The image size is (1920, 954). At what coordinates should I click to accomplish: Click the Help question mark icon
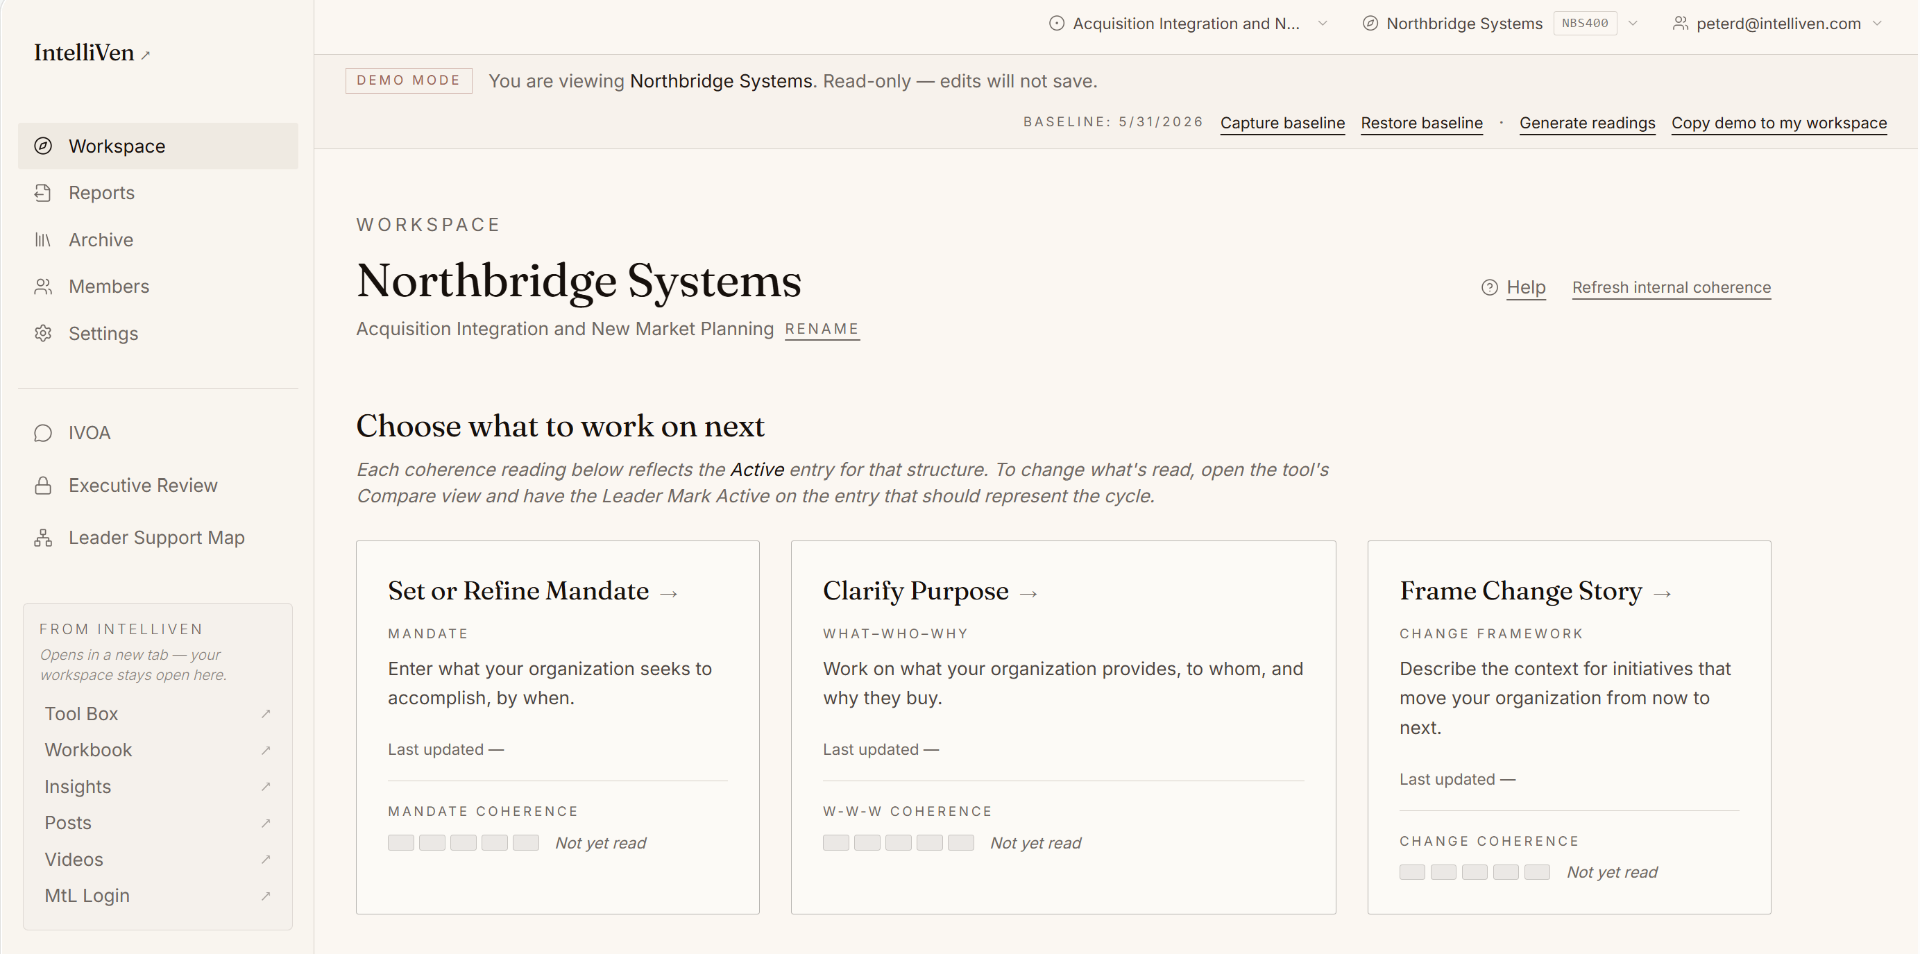pos(1489,288)
